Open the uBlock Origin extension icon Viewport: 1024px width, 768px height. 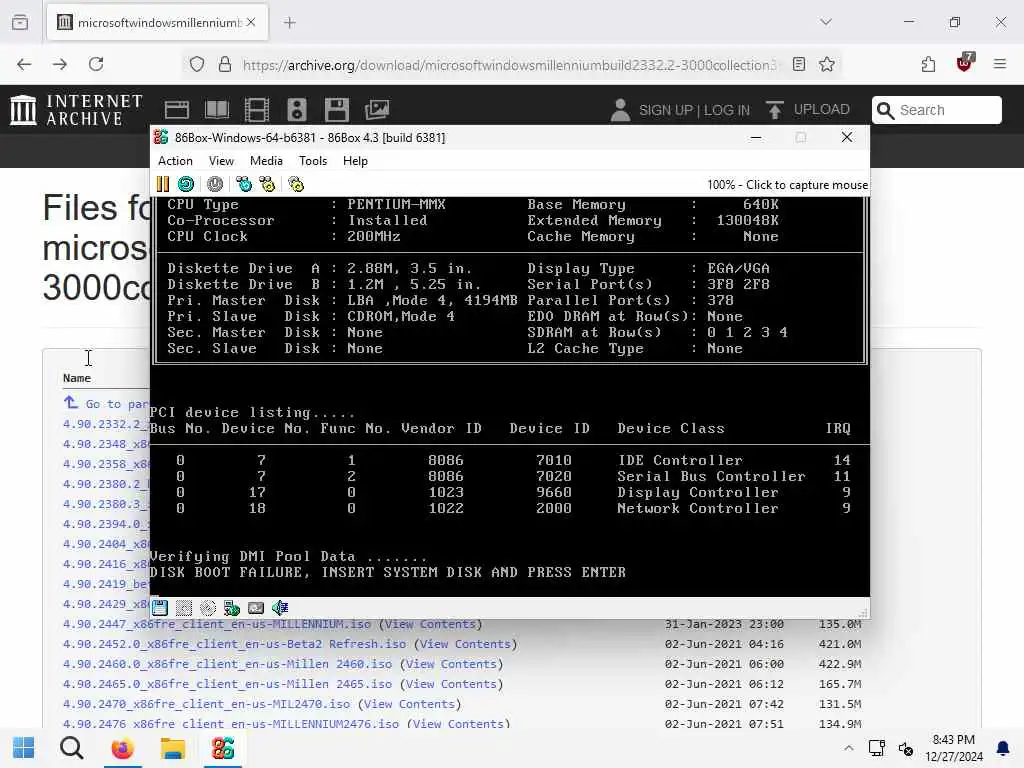click(965, 63)
